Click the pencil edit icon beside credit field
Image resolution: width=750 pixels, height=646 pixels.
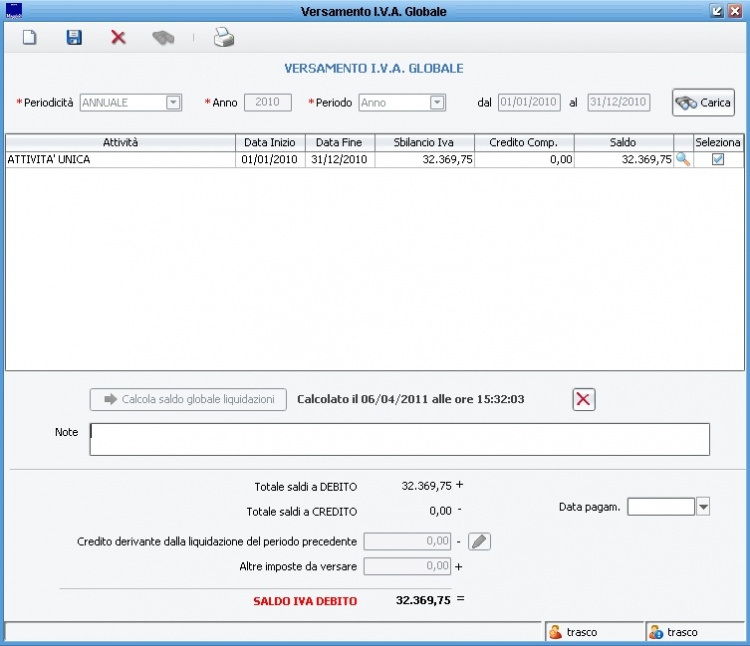click(480, 541)
